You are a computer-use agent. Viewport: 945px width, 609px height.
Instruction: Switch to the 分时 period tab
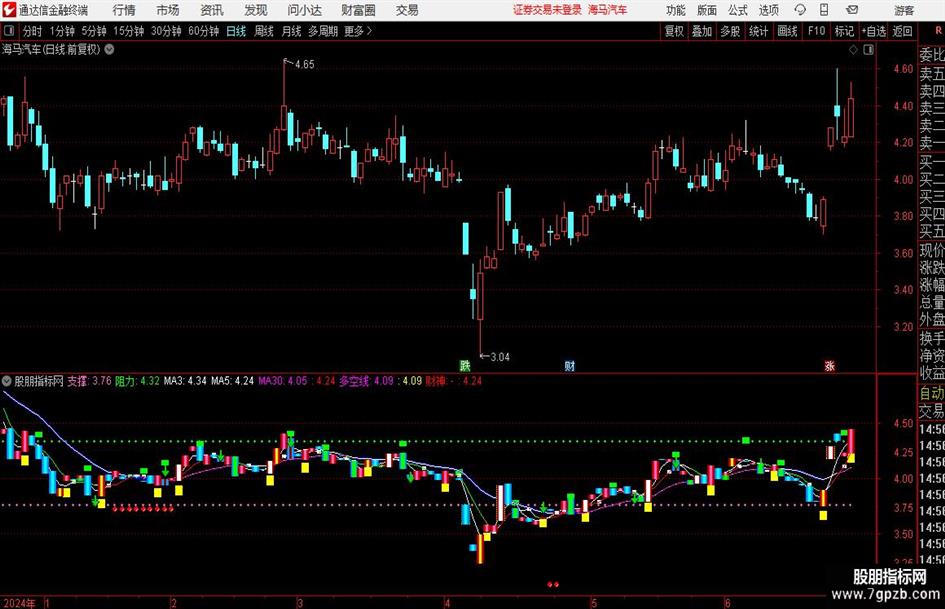click(33, 31)
